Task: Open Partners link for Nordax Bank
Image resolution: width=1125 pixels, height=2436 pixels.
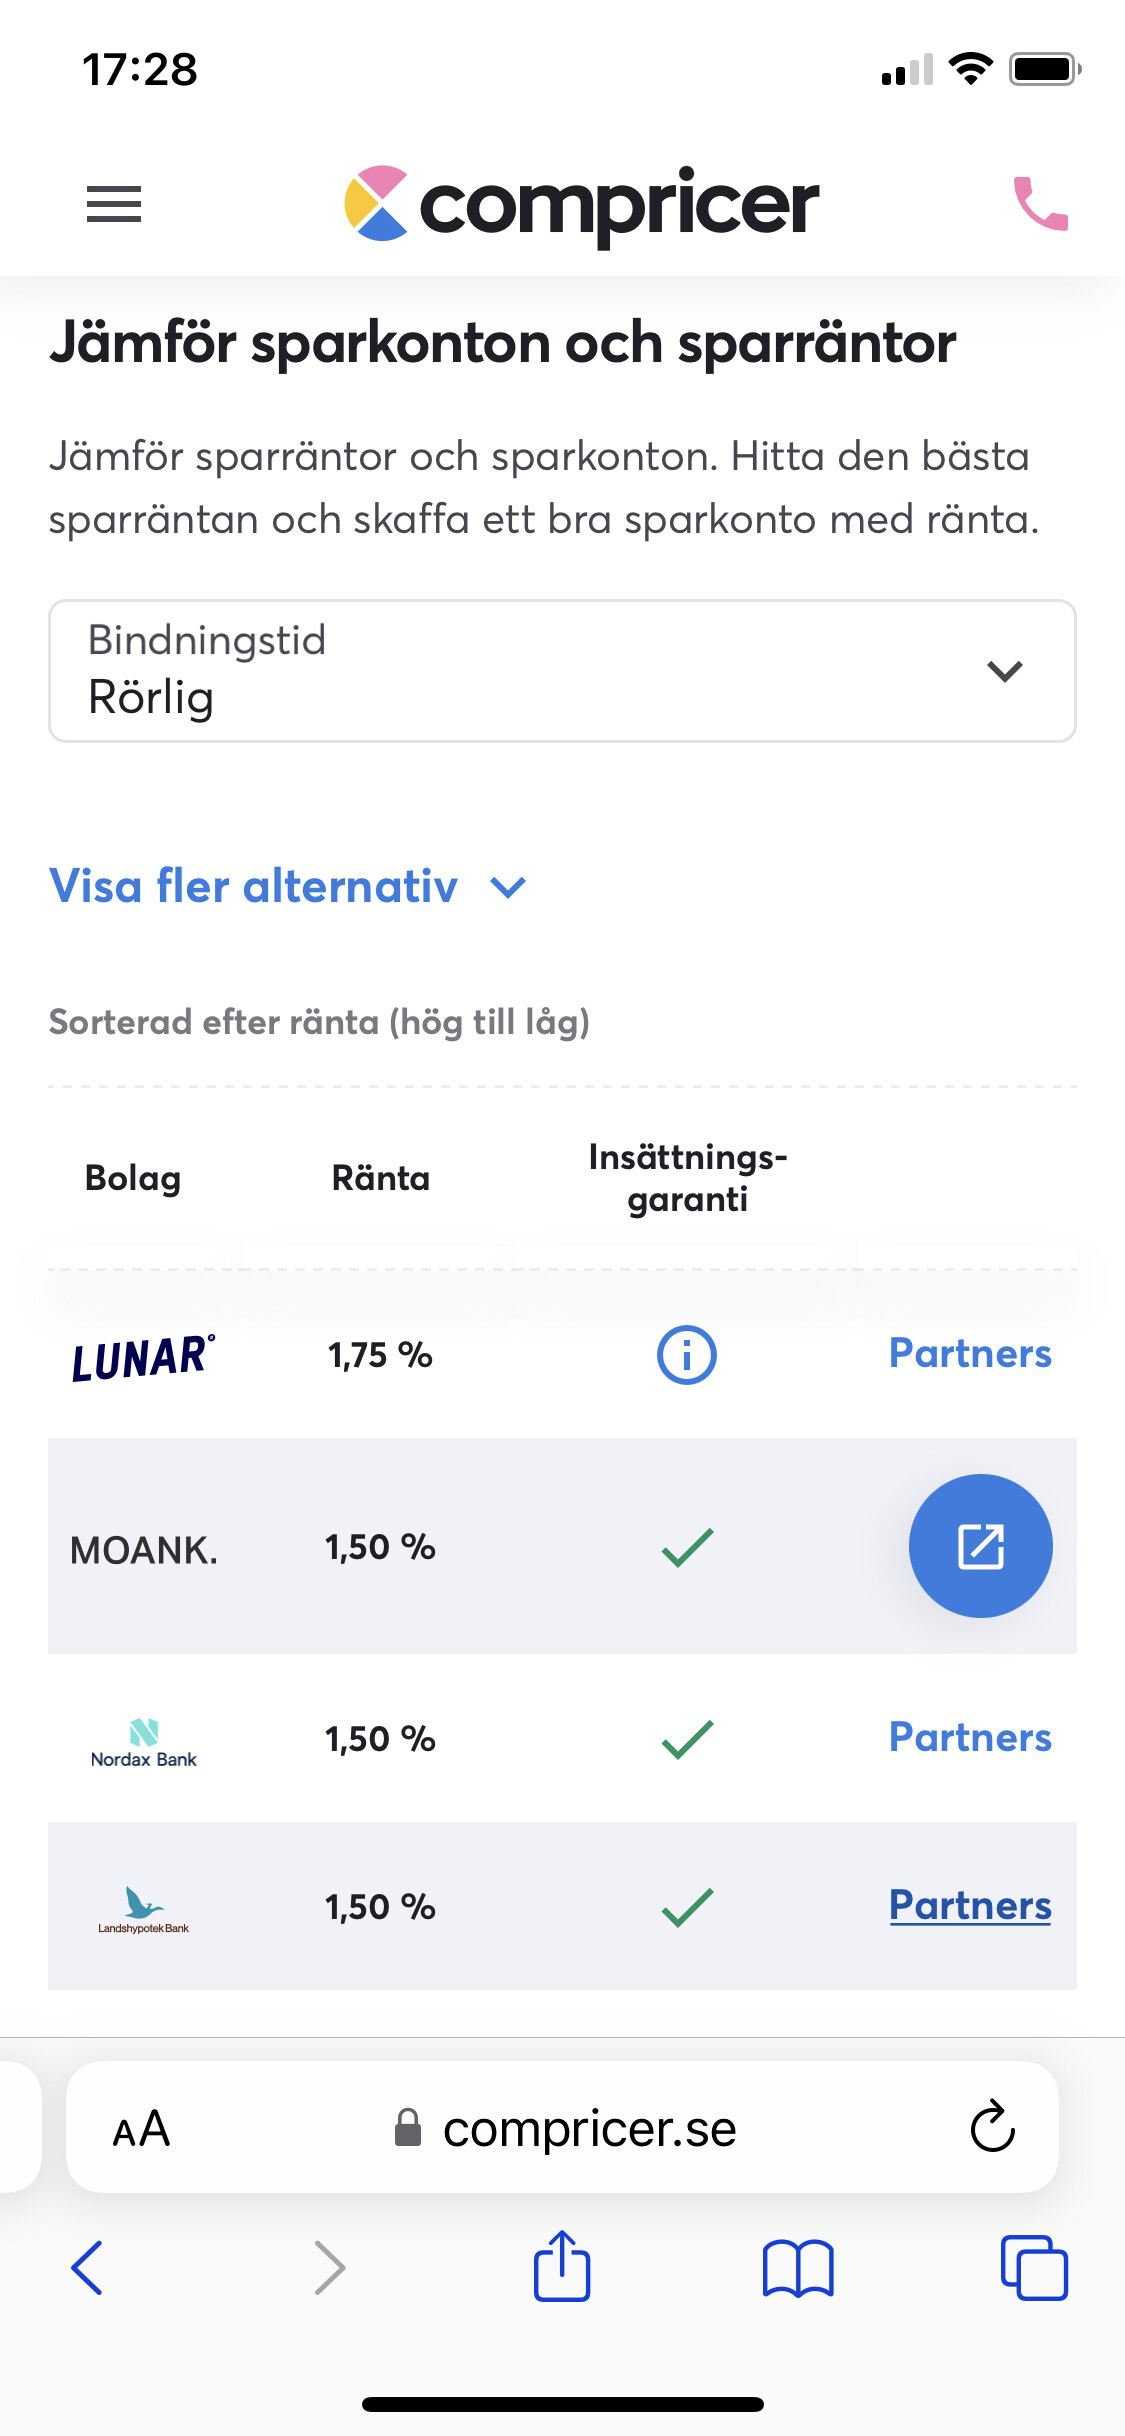Action: click(x=969, y=1738)
